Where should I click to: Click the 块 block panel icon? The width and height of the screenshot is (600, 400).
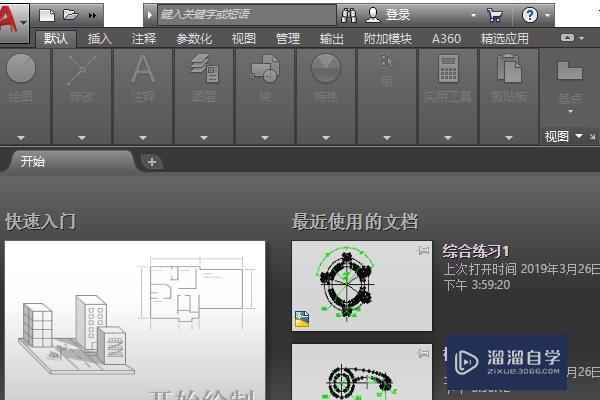tap(265, 68)
